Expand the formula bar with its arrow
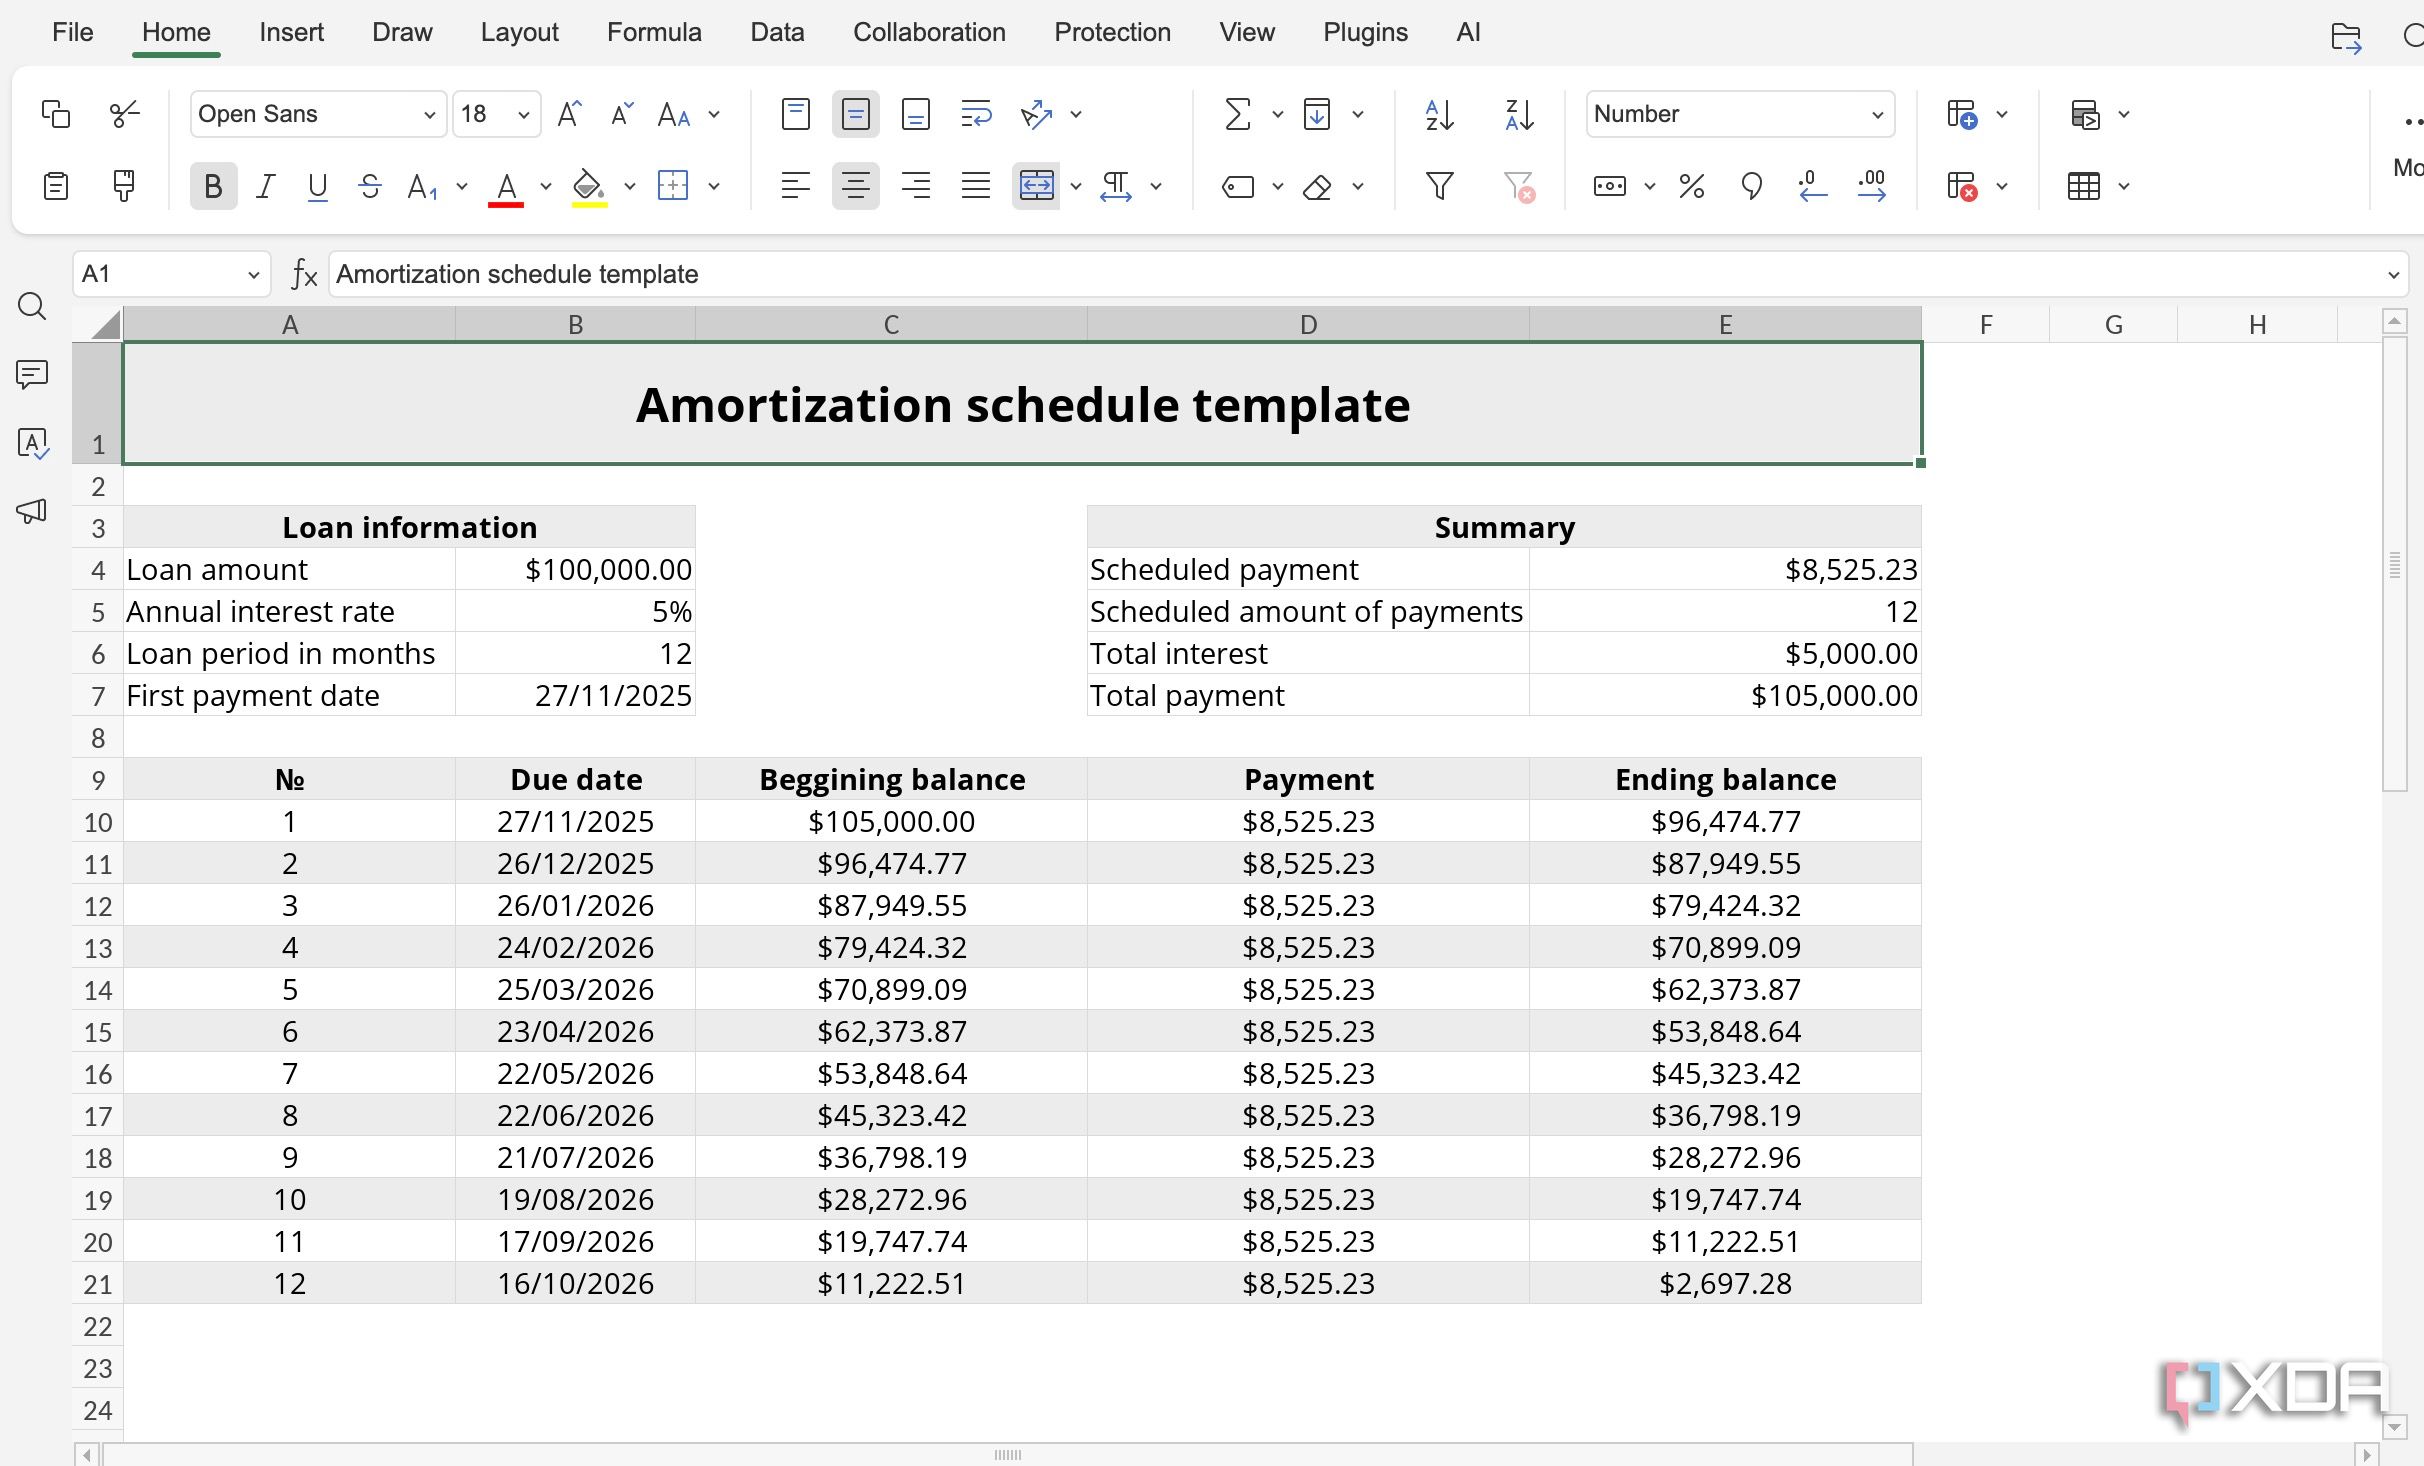Screen dimensions: 2424x1466 2394,275
